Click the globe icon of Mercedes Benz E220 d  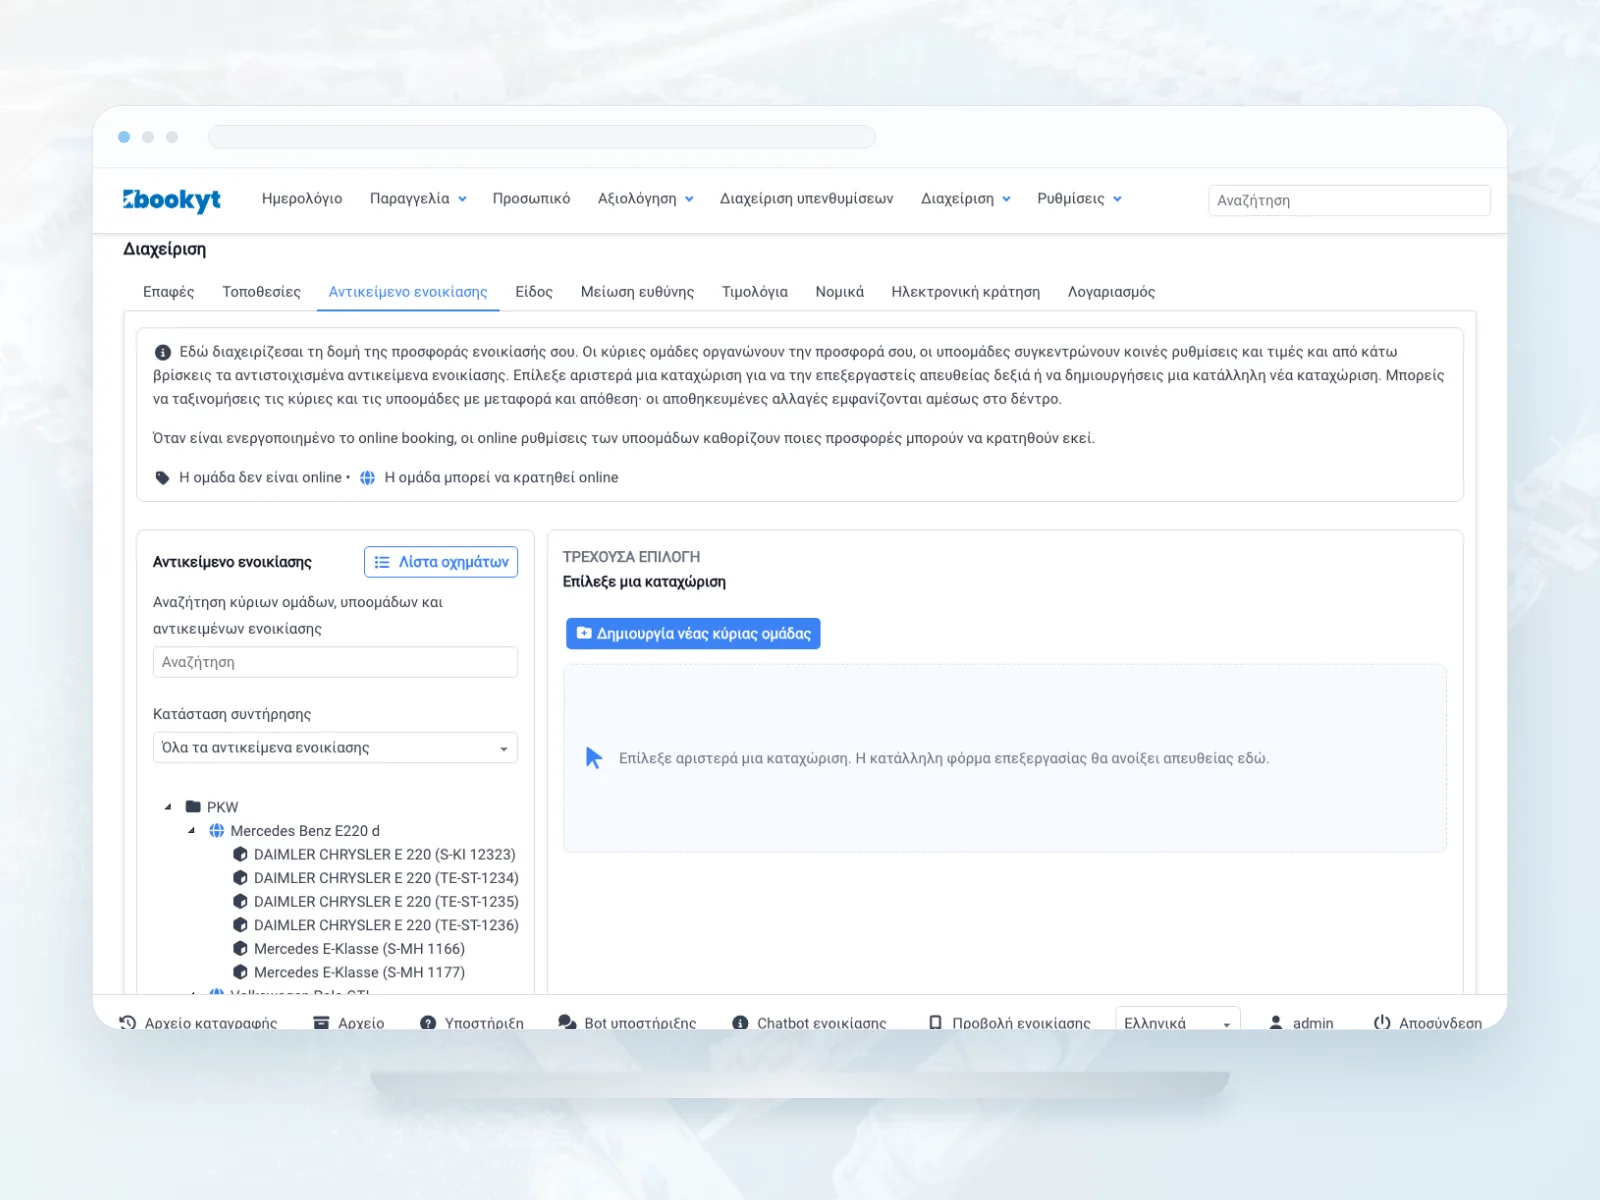217,831
